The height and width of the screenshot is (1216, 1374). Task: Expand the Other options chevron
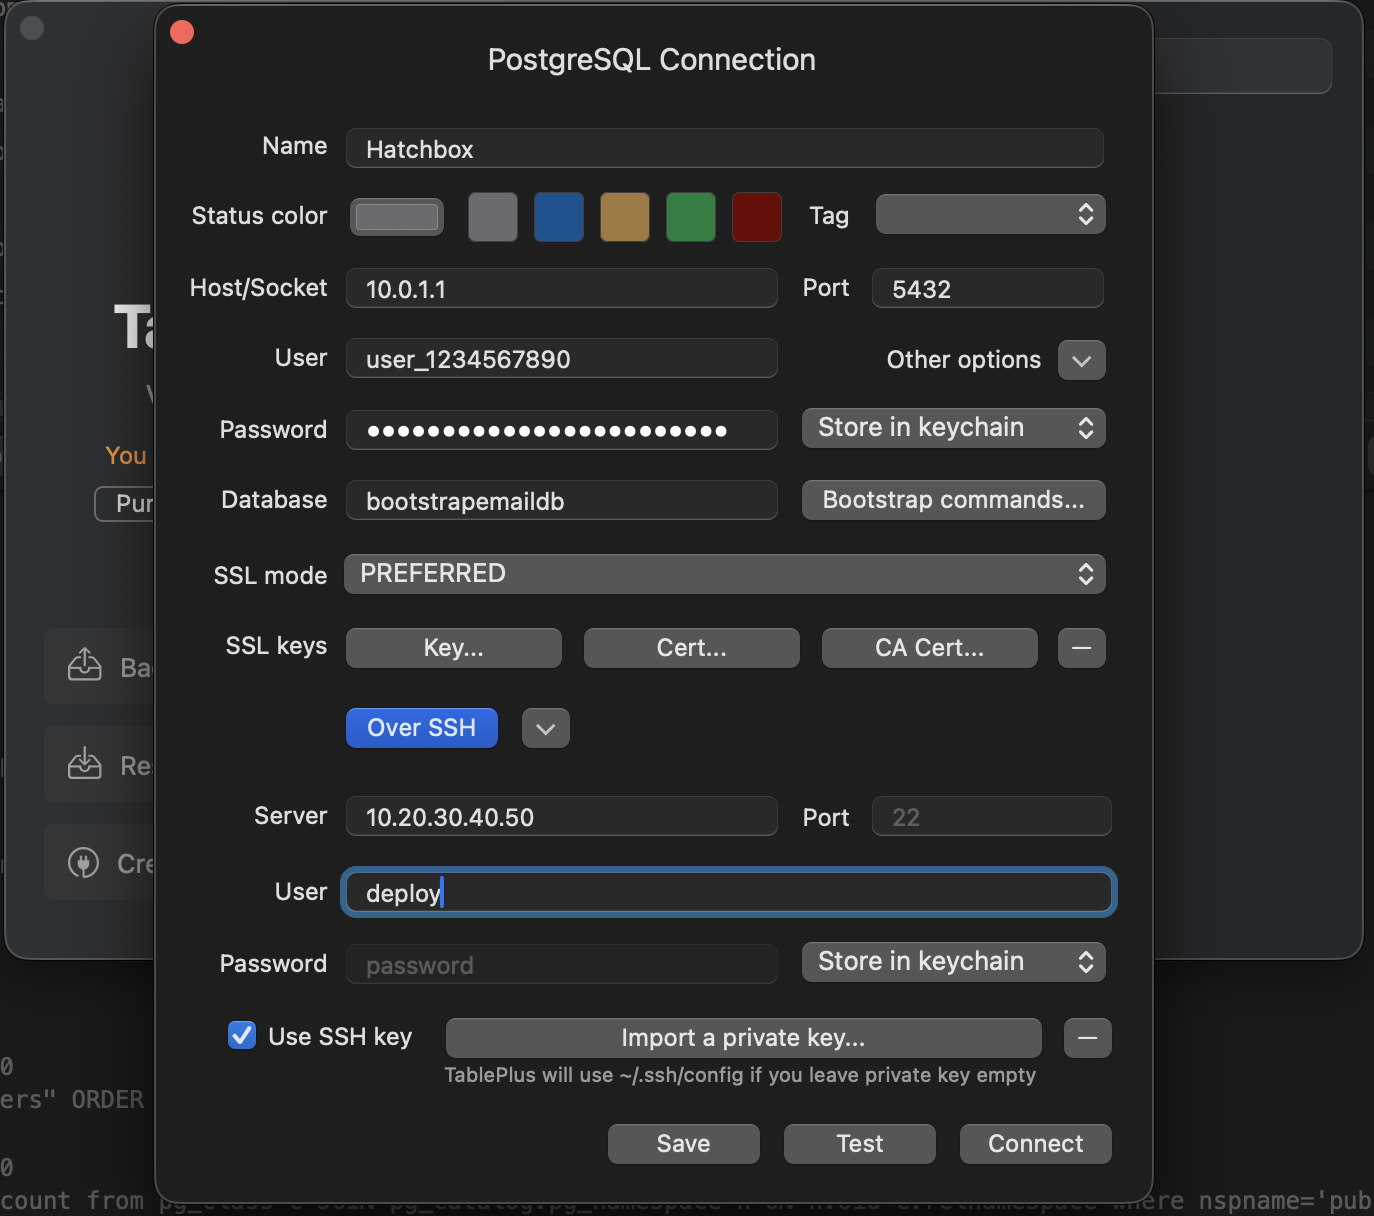click(x=1081, y=361)
